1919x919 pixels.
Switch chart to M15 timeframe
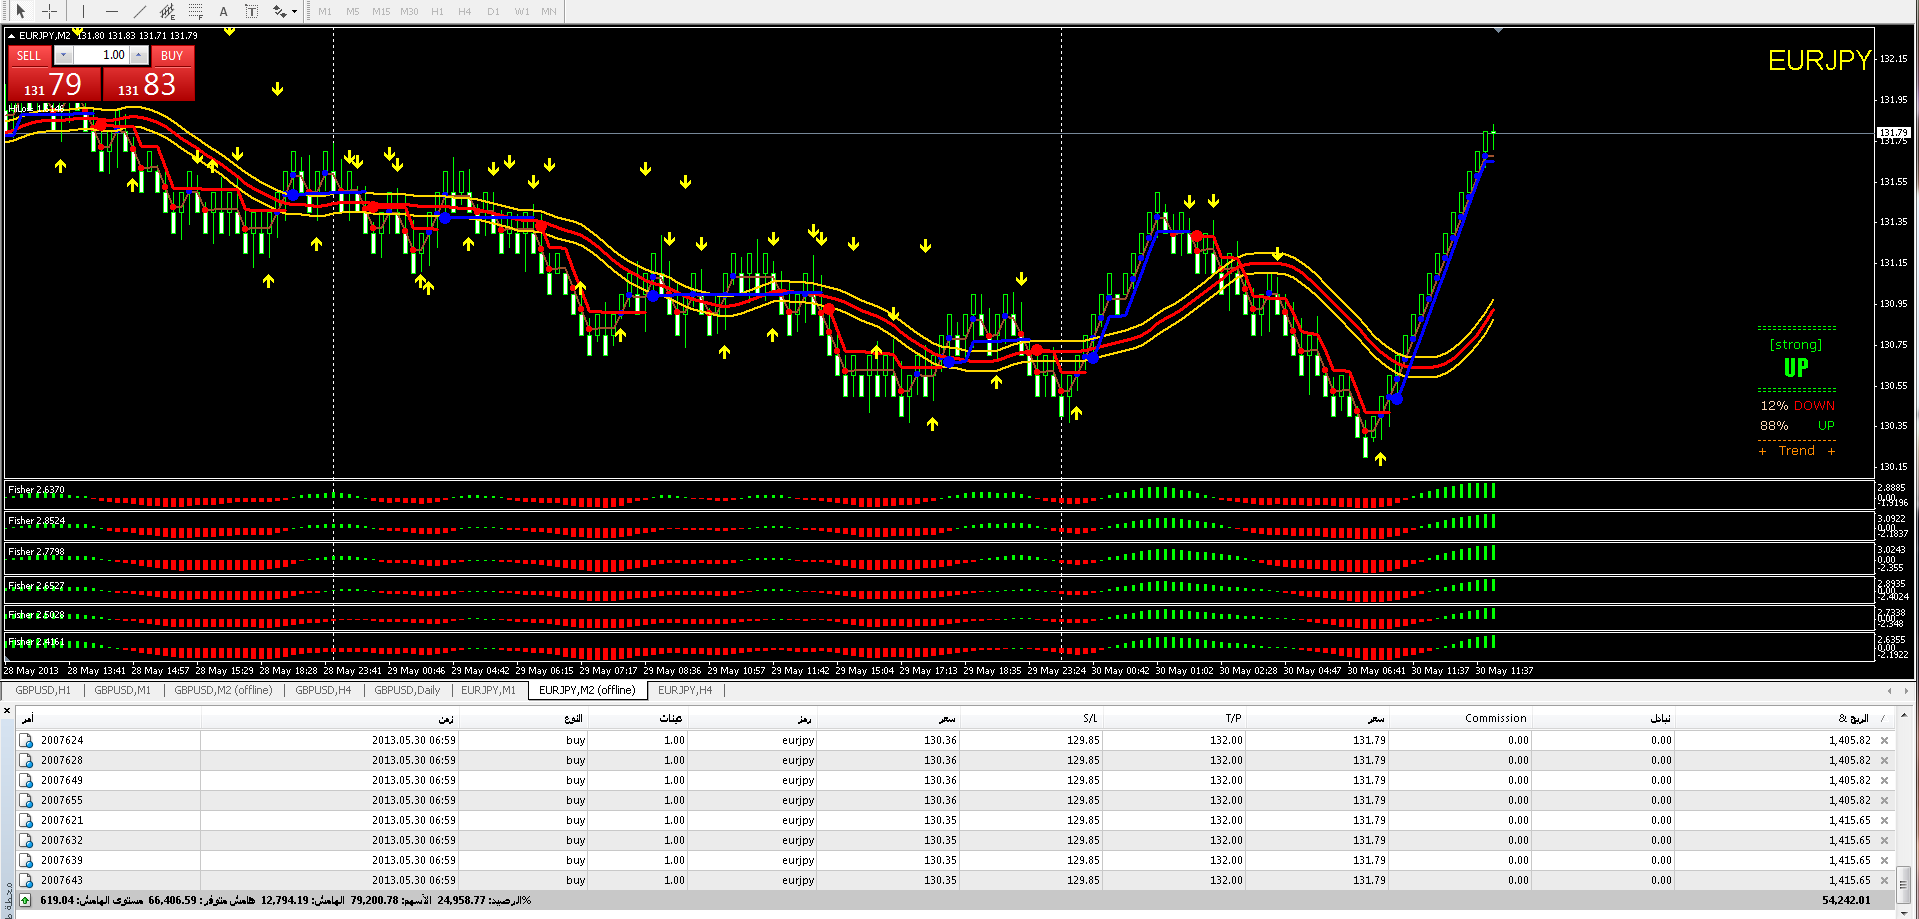click(x=381, y=11)
